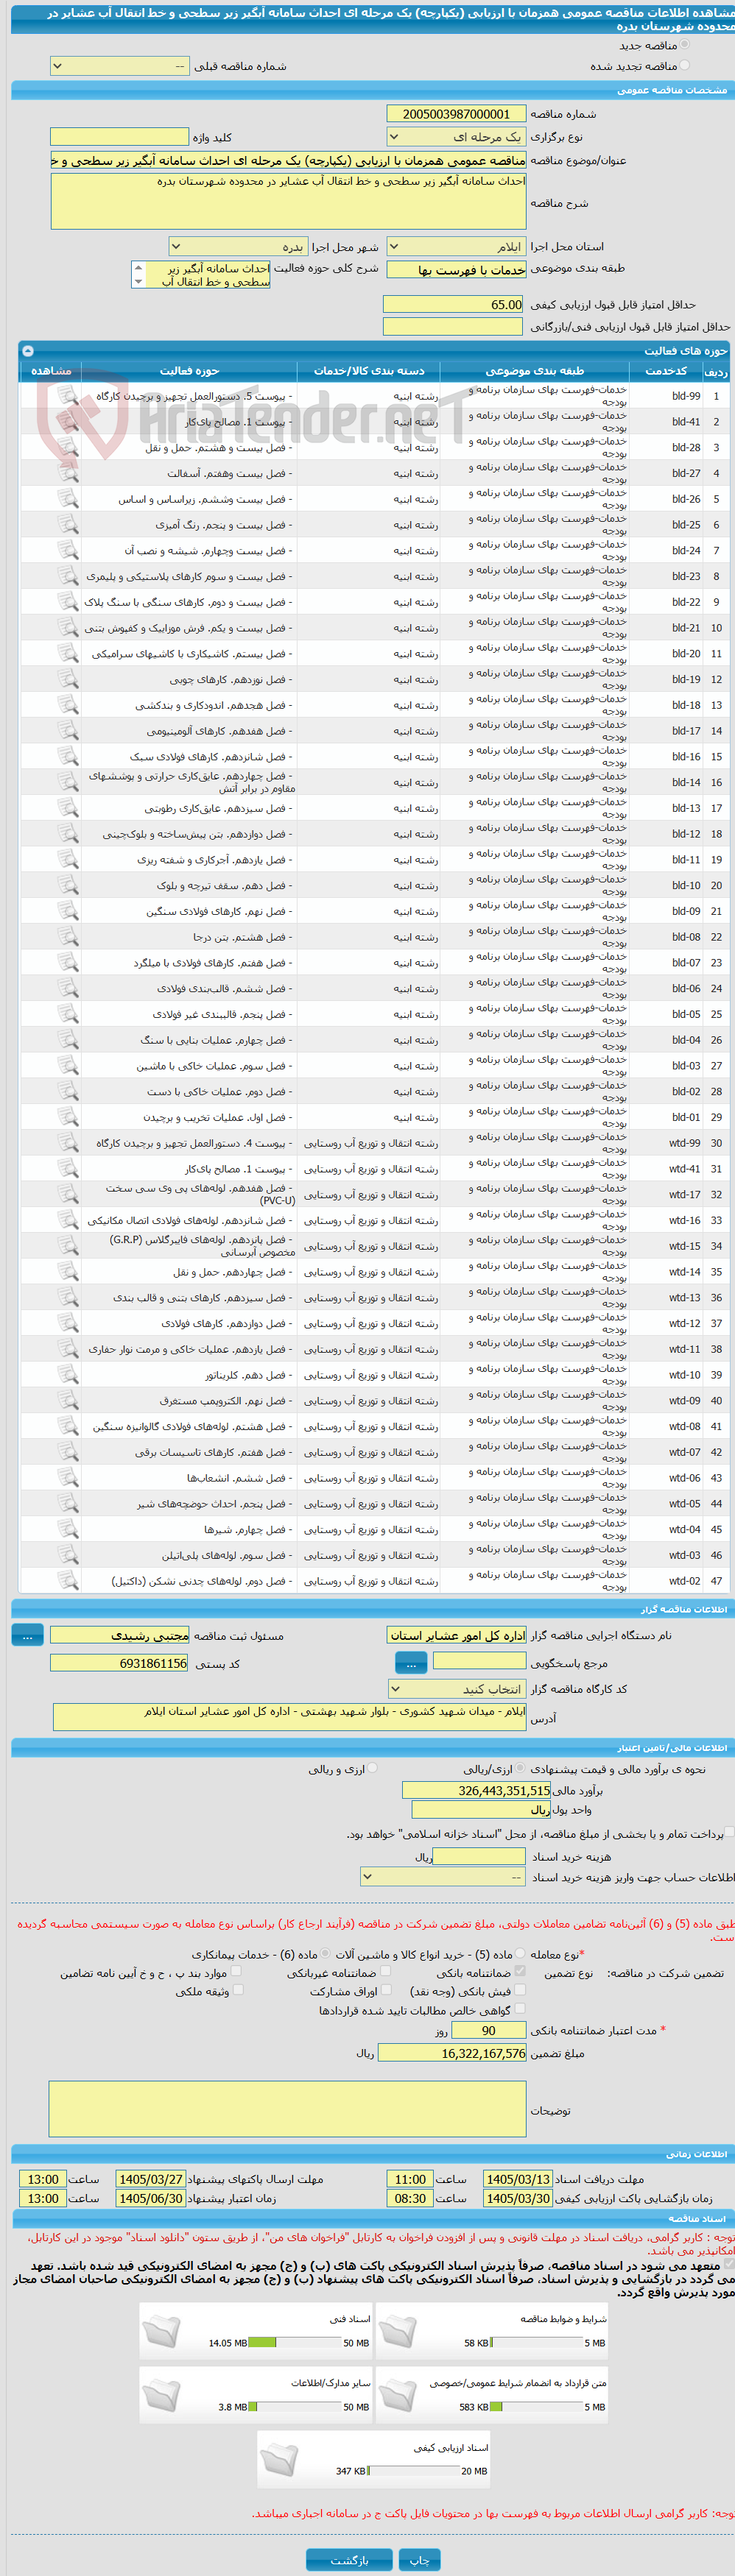Click the بازگشت back button

pos(349,2560)
